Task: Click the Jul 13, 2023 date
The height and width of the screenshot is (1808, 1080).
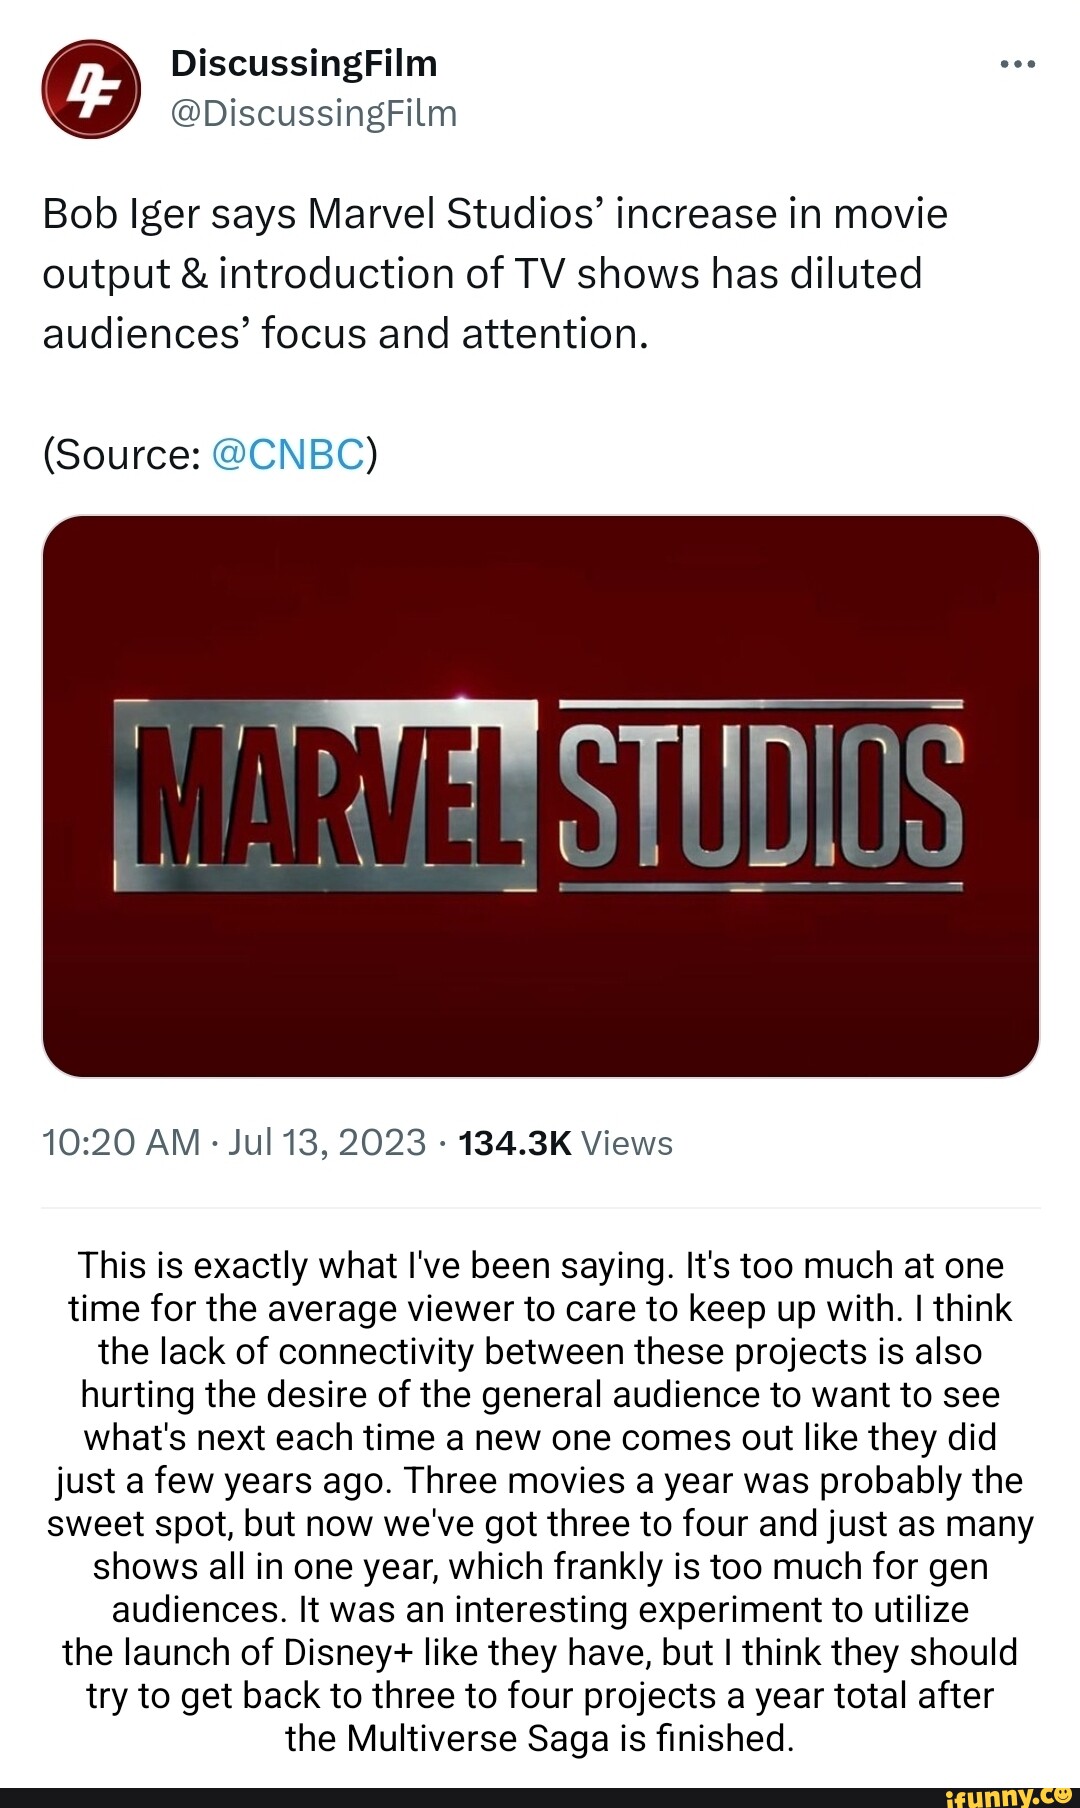Action: (x=327, y=1142)
